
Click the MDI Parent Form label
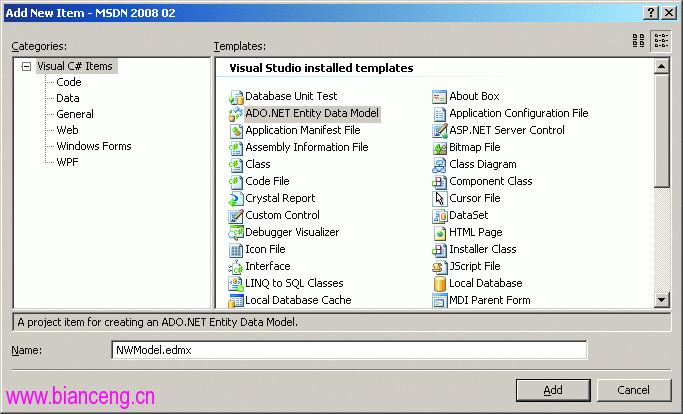point(490,300)
